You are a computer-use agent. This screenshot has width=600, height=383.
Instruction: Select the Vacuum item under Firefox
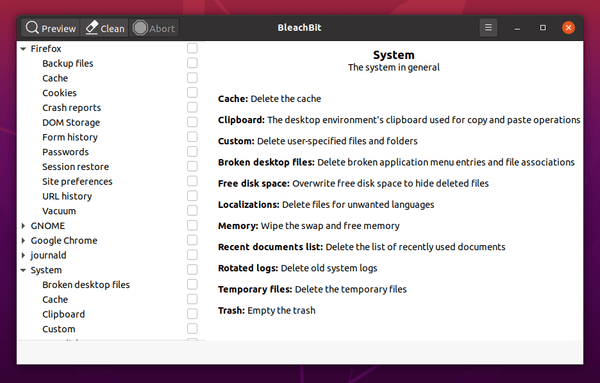59,211
